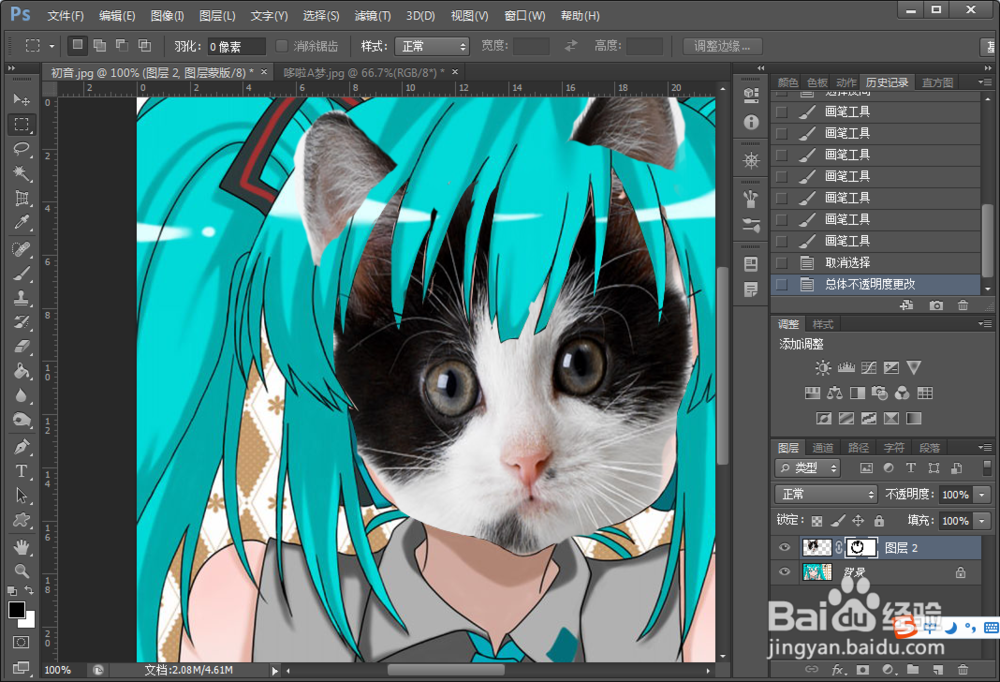Open History panel flyout menu
Image resolution: width=1000 pixels, height=682 pixels.
tap(985, 82)
